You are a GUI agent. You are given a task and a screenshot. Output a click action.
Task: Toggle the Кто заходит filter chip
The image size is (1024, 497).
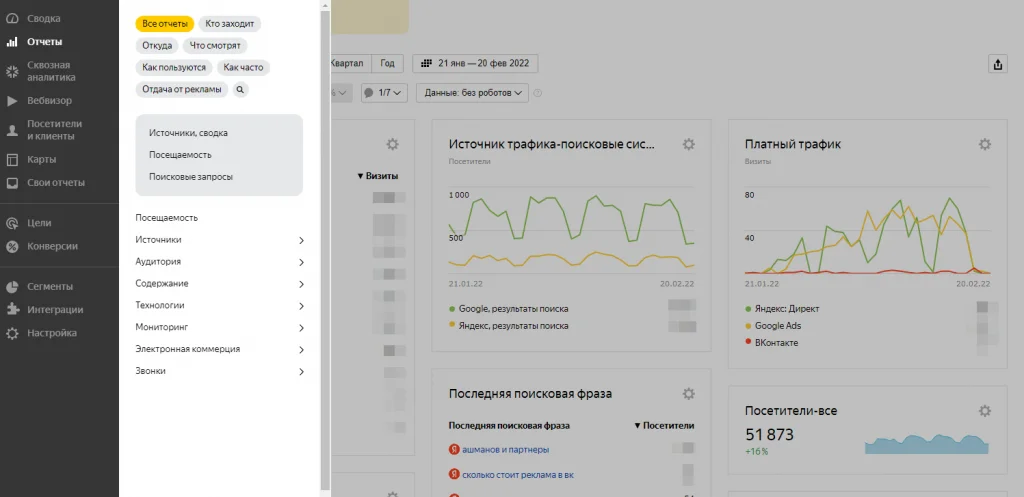pos(230,23)
